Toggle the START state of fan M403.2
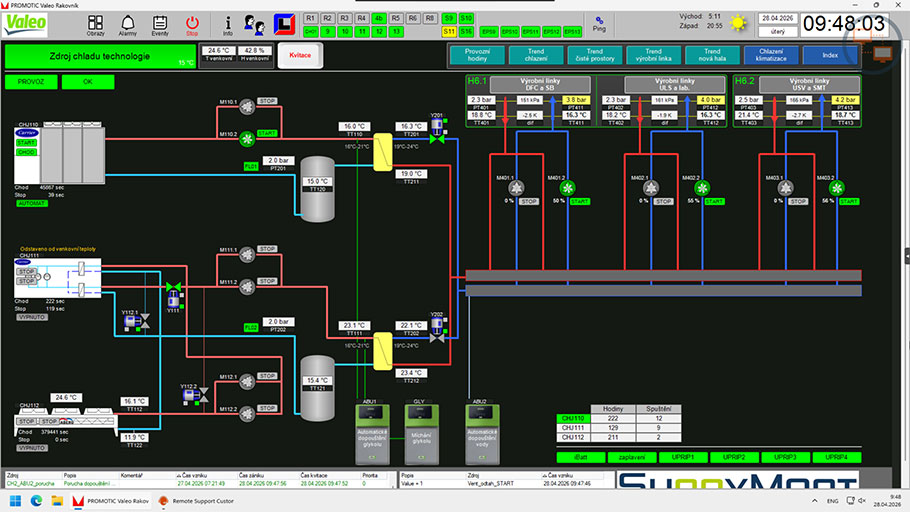This screenshot has height=512, width=910. [848, 201]
